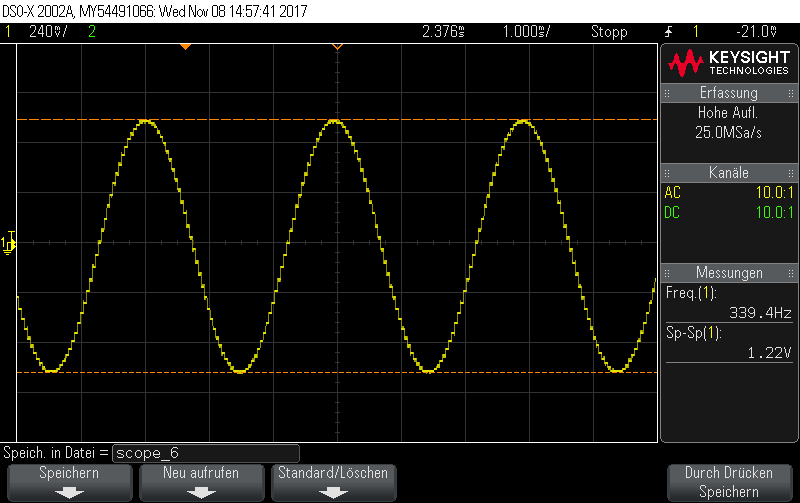Click the upper orange dashed cursor line
Screen dimensions: 800x503
pos(337,119)
